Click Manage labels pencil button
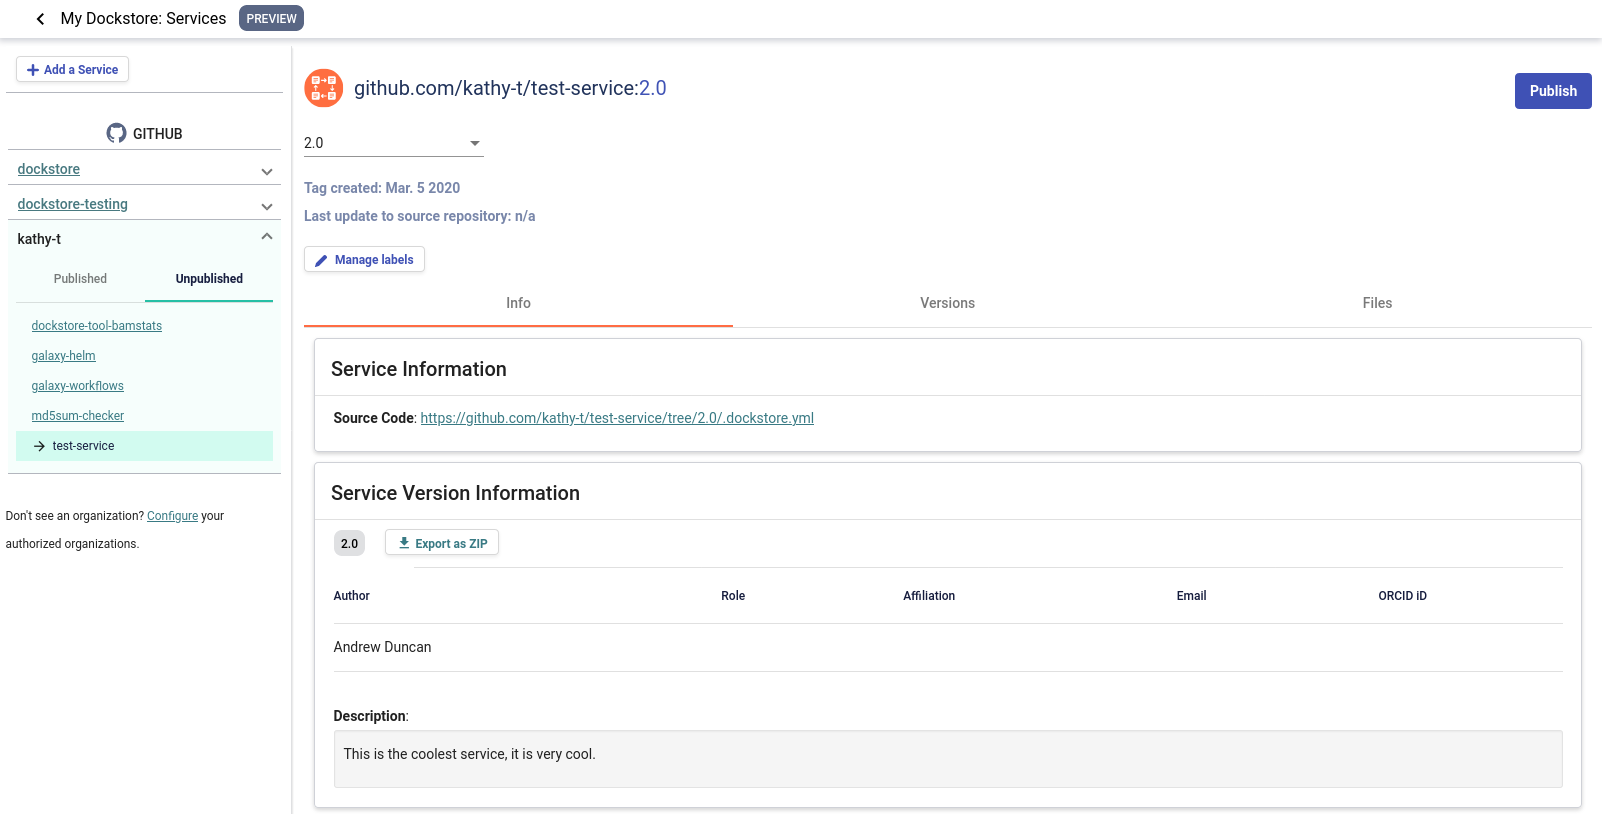The width and height of the screenshot is (1602, 814). coord(364,260)
